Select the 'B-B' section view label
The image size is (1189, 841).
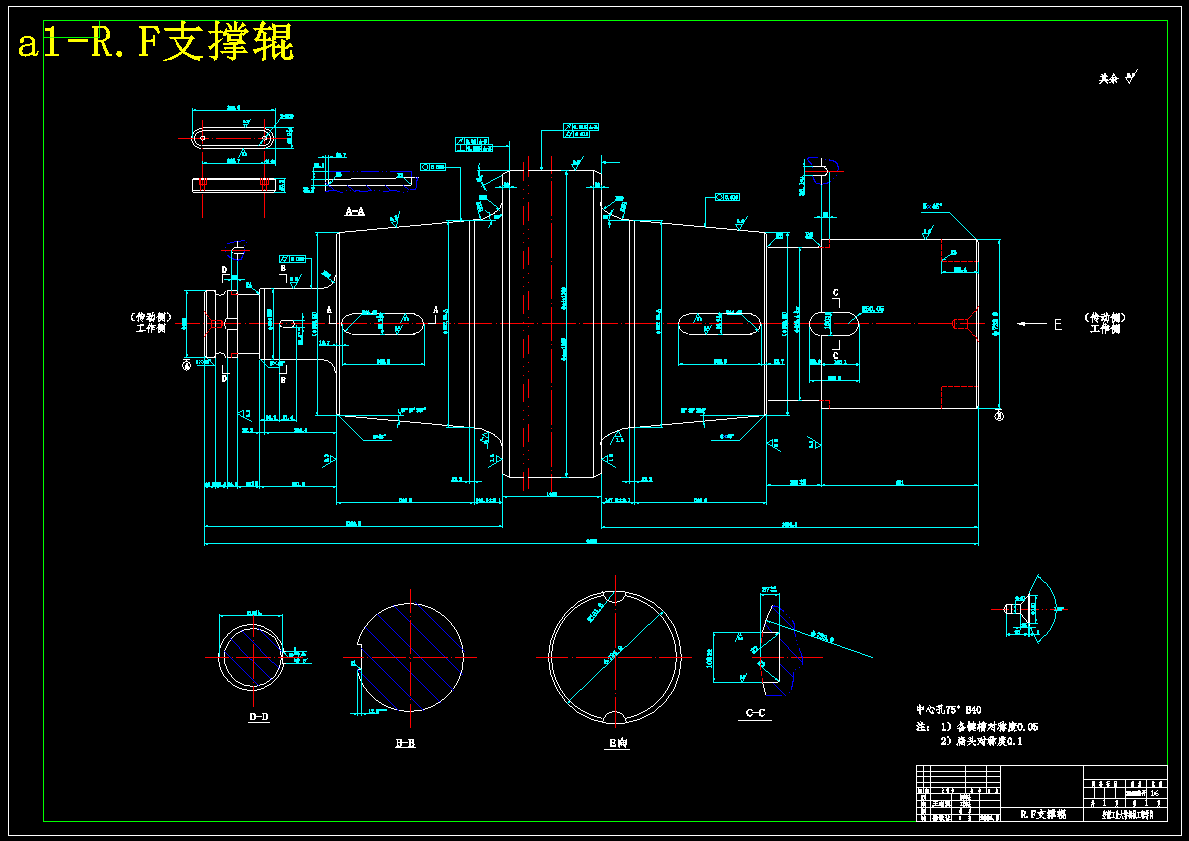405,743
